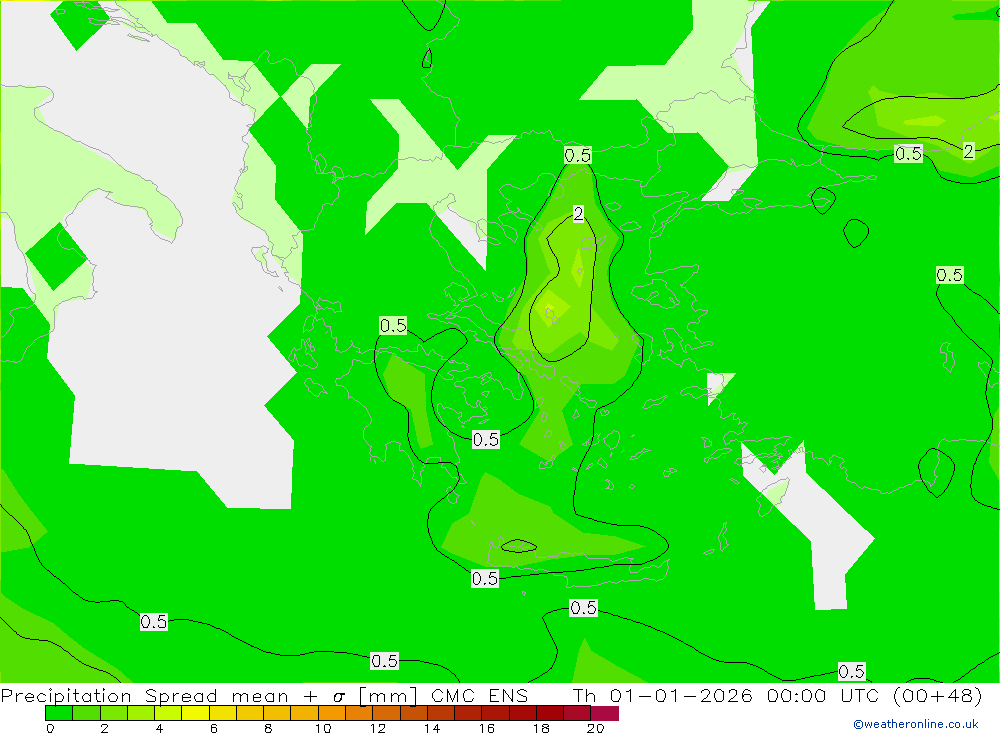Click the '0.5' label beside the top-right '2'
Image resolution: width=1000 pixels, height=733 pixels.
[x=908, y=154]
